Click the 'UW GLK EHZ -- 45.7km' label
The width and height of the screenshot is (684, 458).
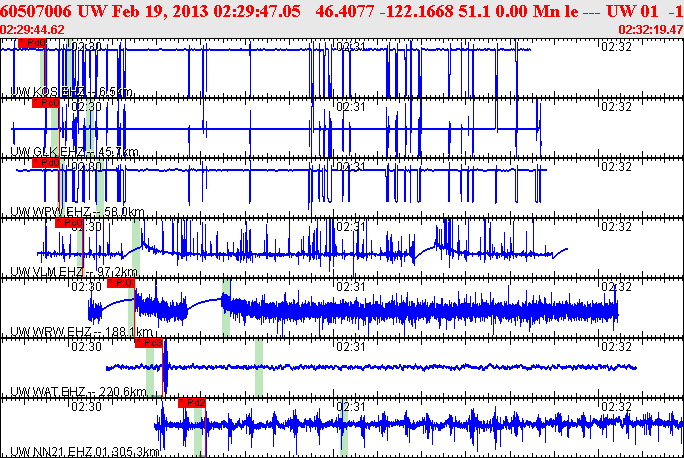pyautogui.click(x=74, y=152)
